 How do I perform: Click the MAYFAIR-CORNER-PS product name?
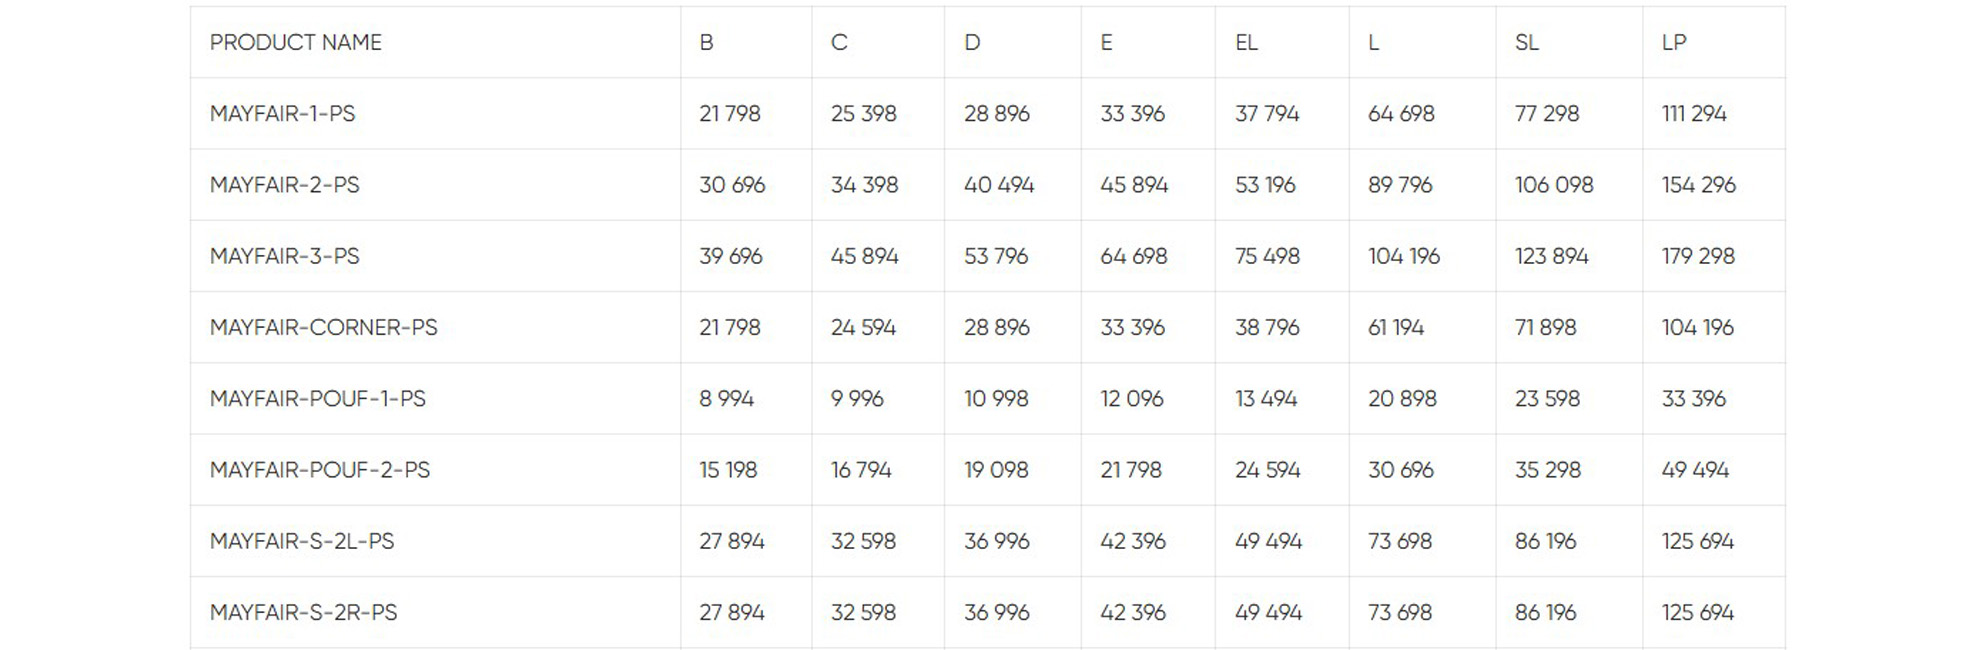pyautogui.click(x=323, y=327)
